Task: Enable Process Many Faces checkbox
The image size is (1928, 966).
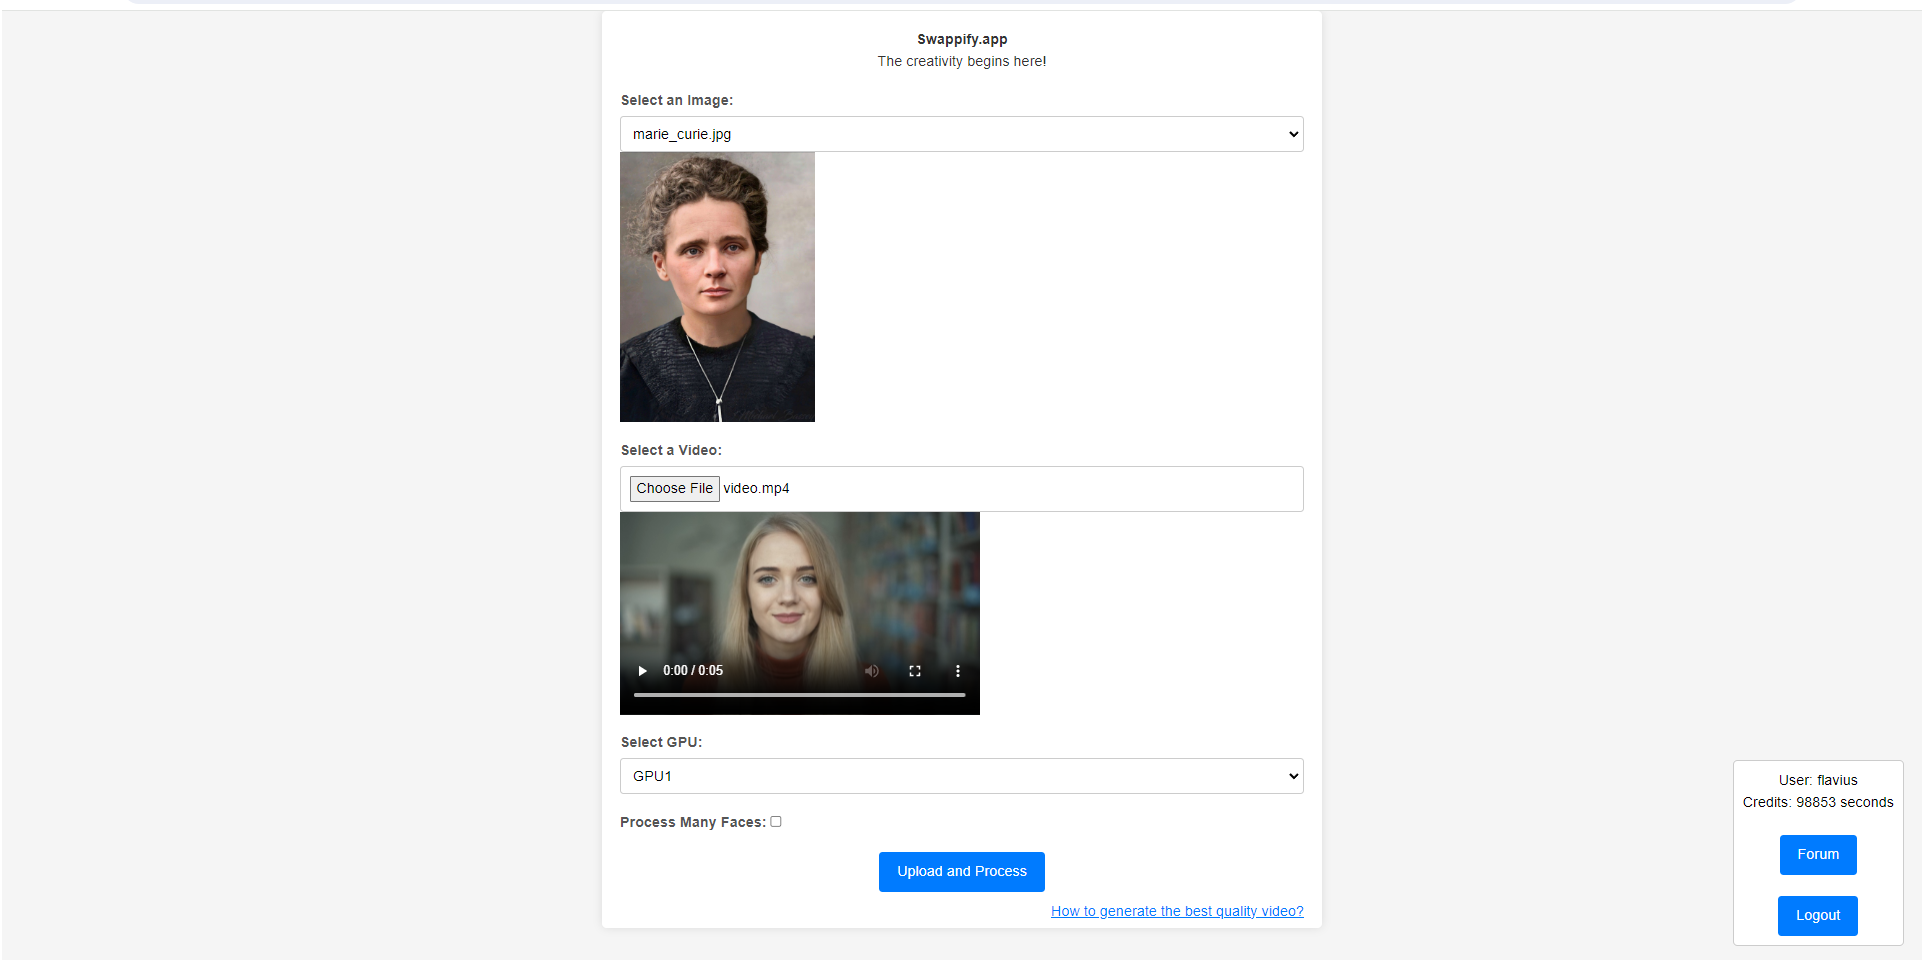Action: coord(776,822)
